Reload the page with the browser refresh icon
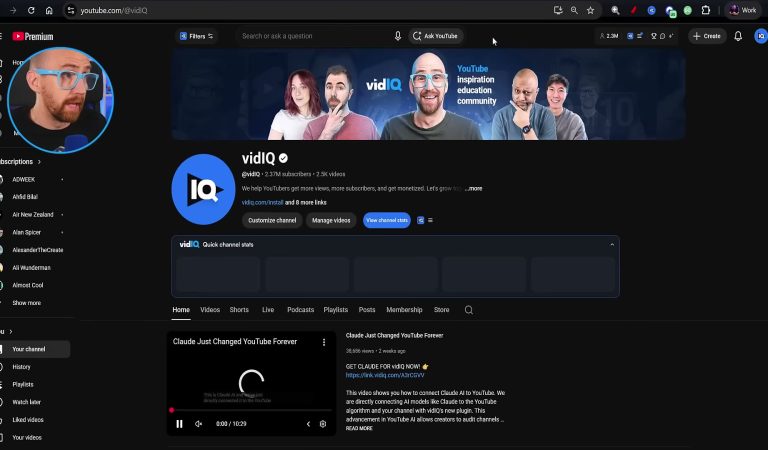768x450 pixels. 31,10
